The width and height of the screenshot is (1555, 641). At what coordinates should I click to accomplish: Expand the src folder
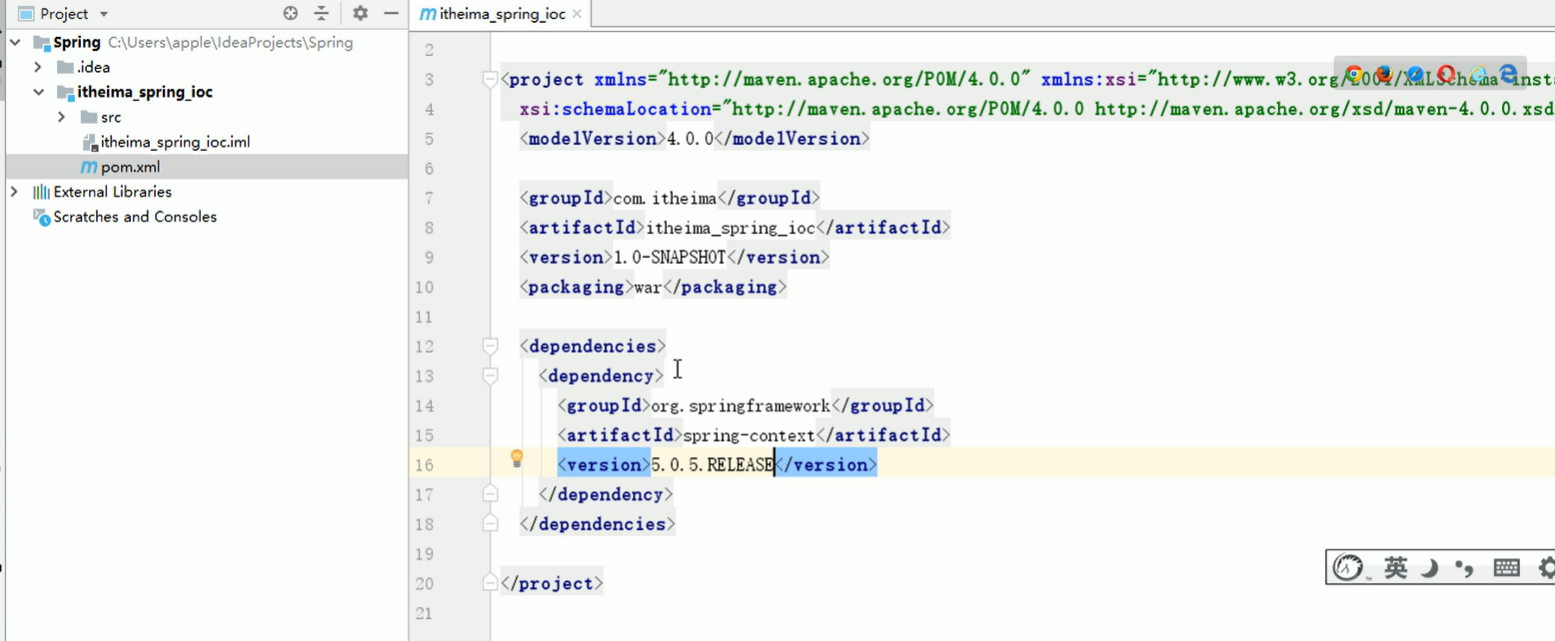pos(62,117)
